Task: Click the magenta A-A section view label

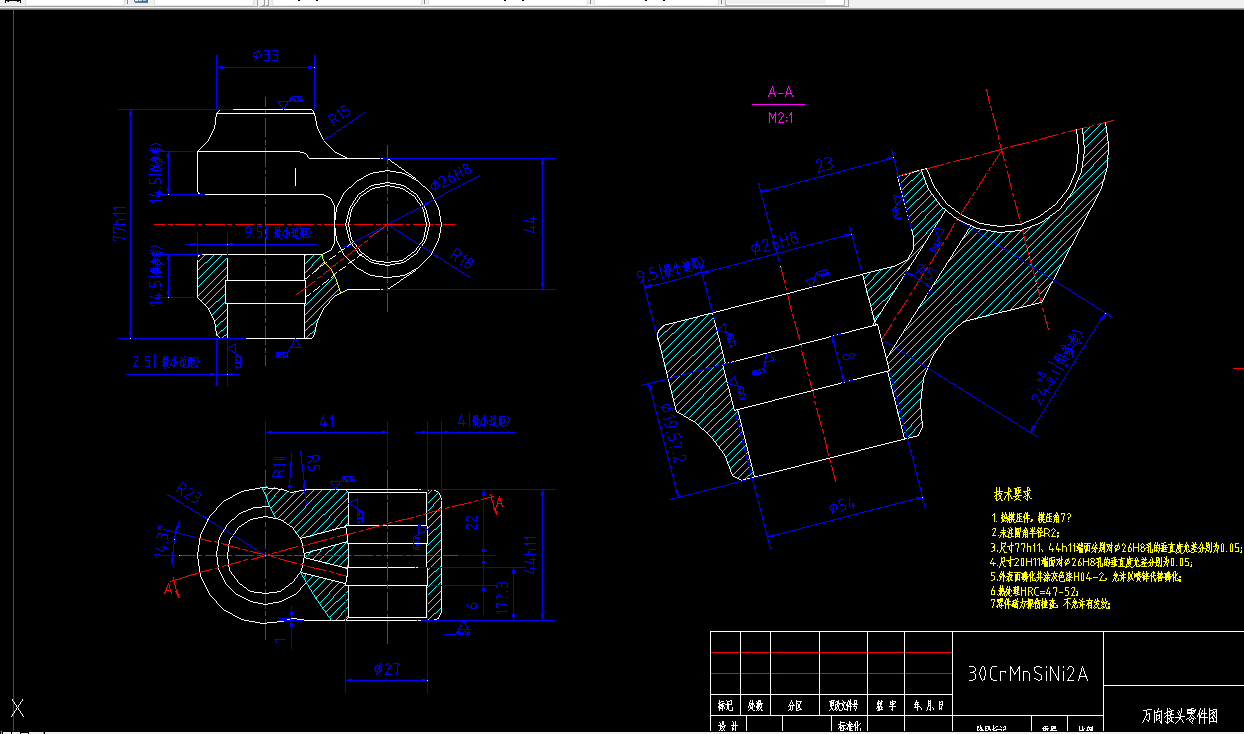Action: point(780,93)
